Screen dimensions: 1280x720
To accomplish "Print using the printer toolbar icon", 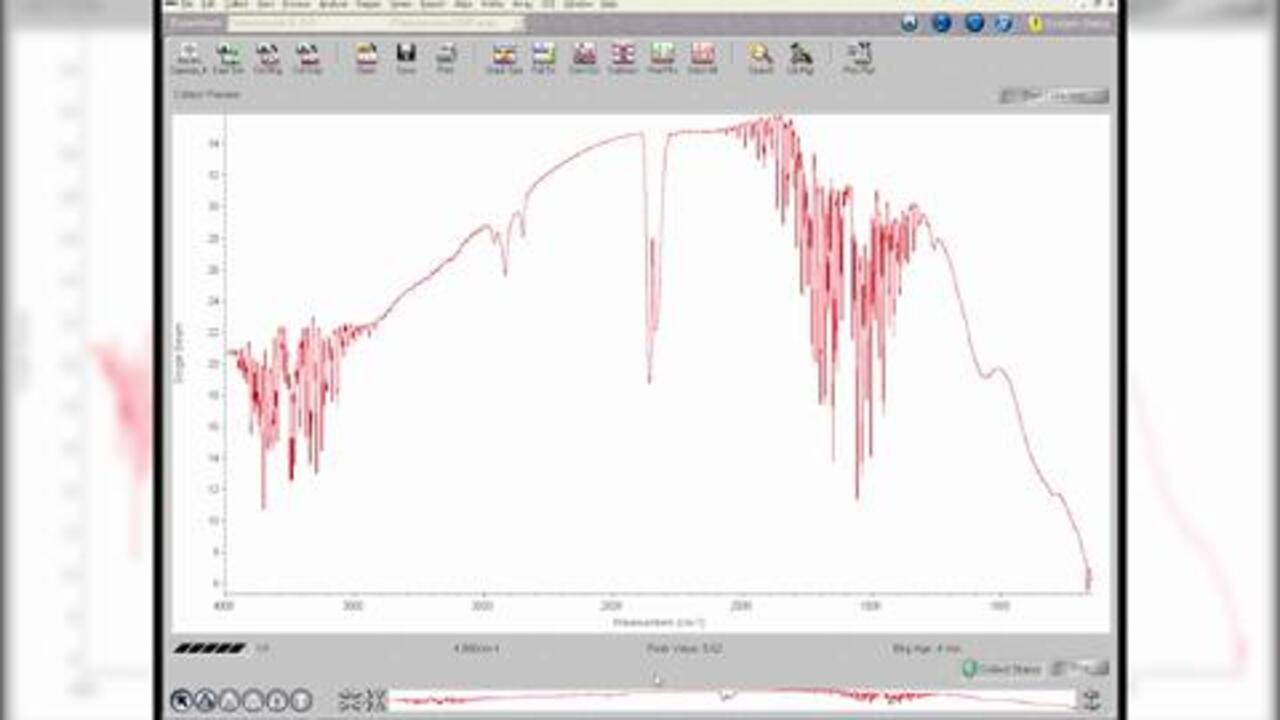I will 446,58.
